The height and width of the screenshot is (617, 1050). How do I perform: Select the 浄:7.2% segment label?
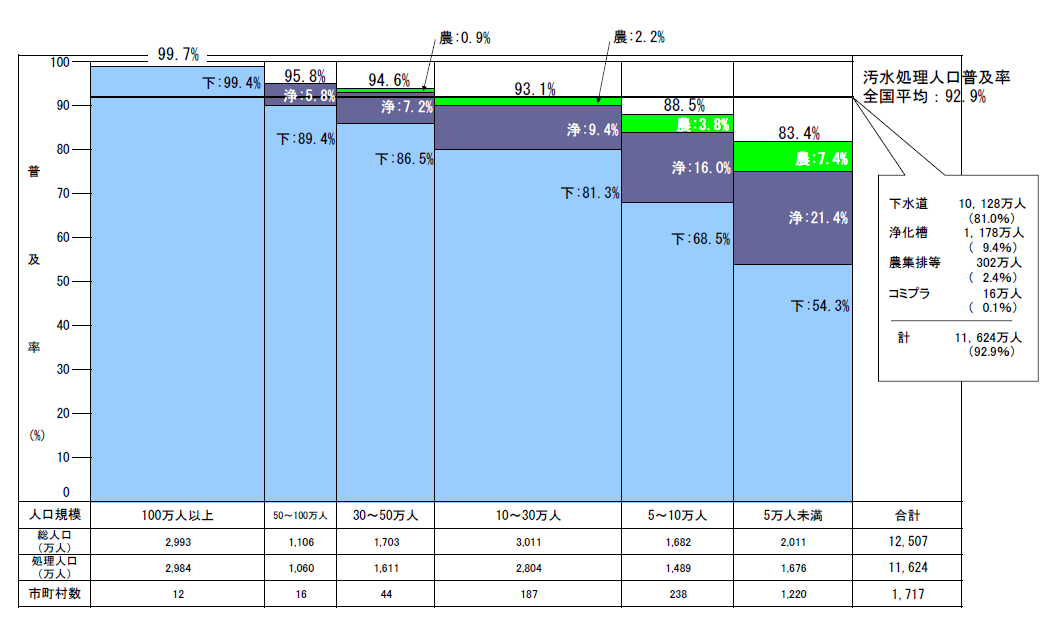click(407, 107)
